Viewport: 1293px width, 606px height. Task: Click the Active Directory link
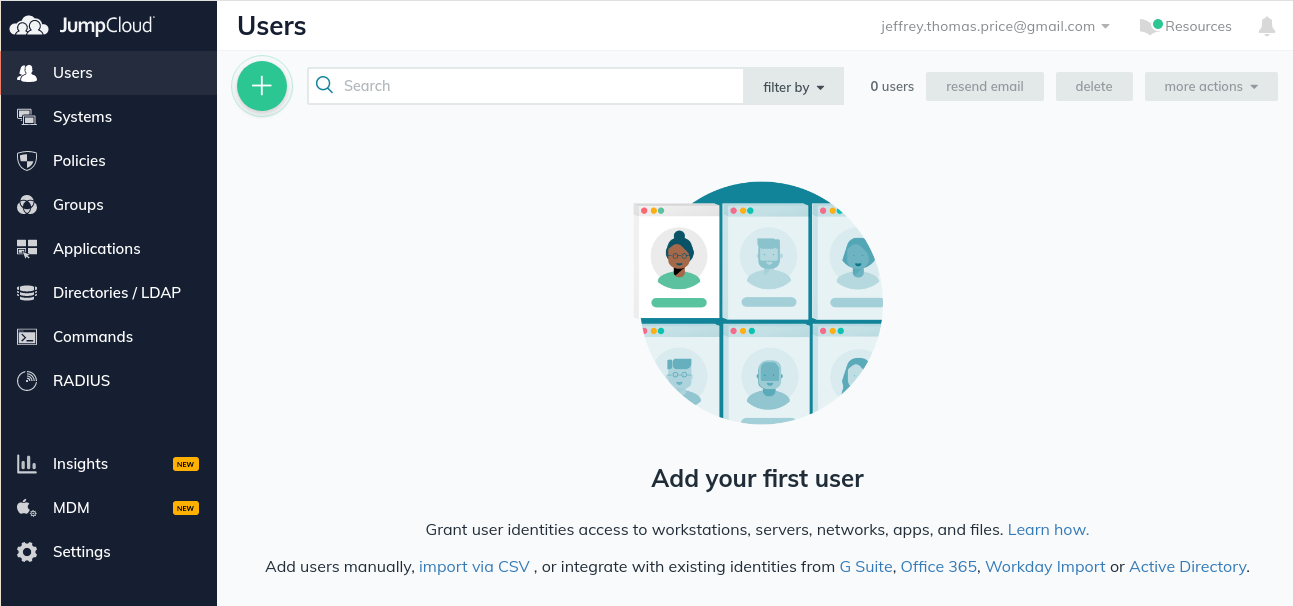click(1187, 567)
